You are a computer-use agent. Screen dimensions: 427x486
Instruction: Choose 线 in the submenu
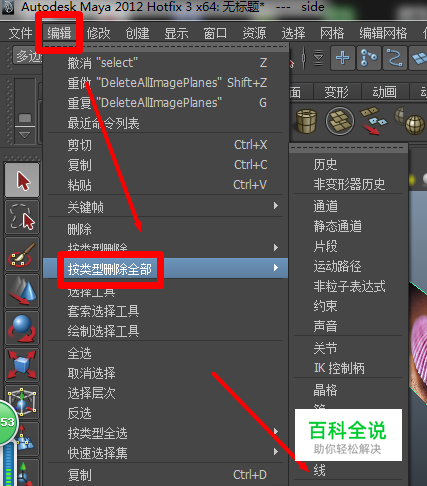(349, 470)
